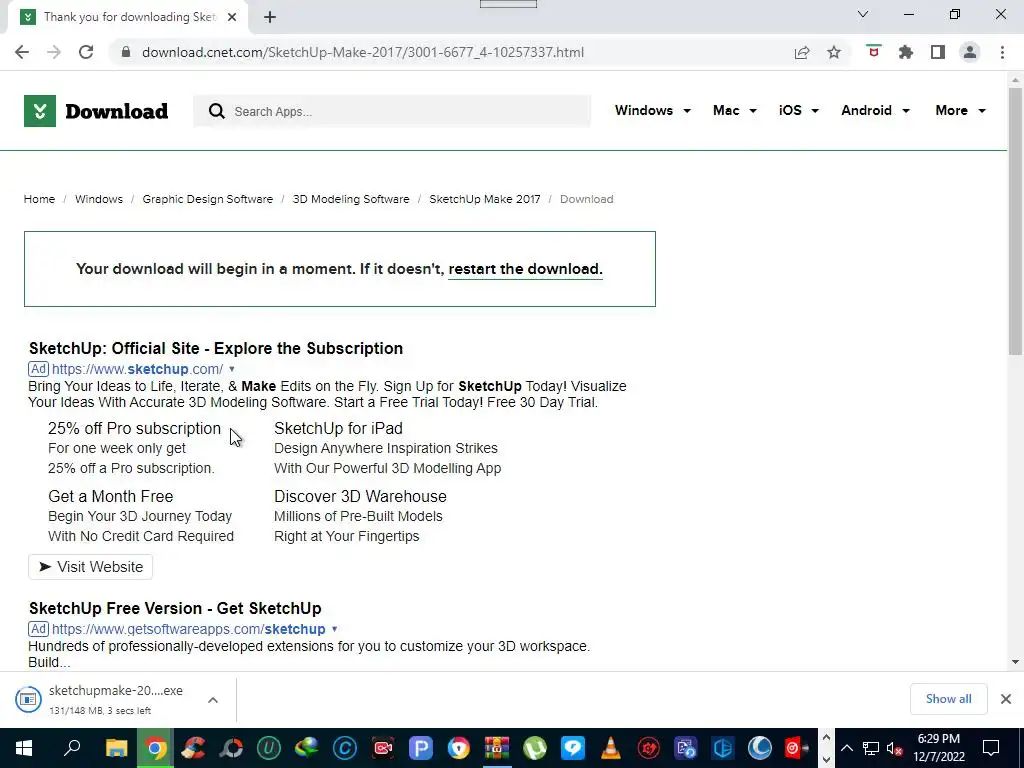
Task: Open 25% off Pro subscription link
Action: (135, 428)
